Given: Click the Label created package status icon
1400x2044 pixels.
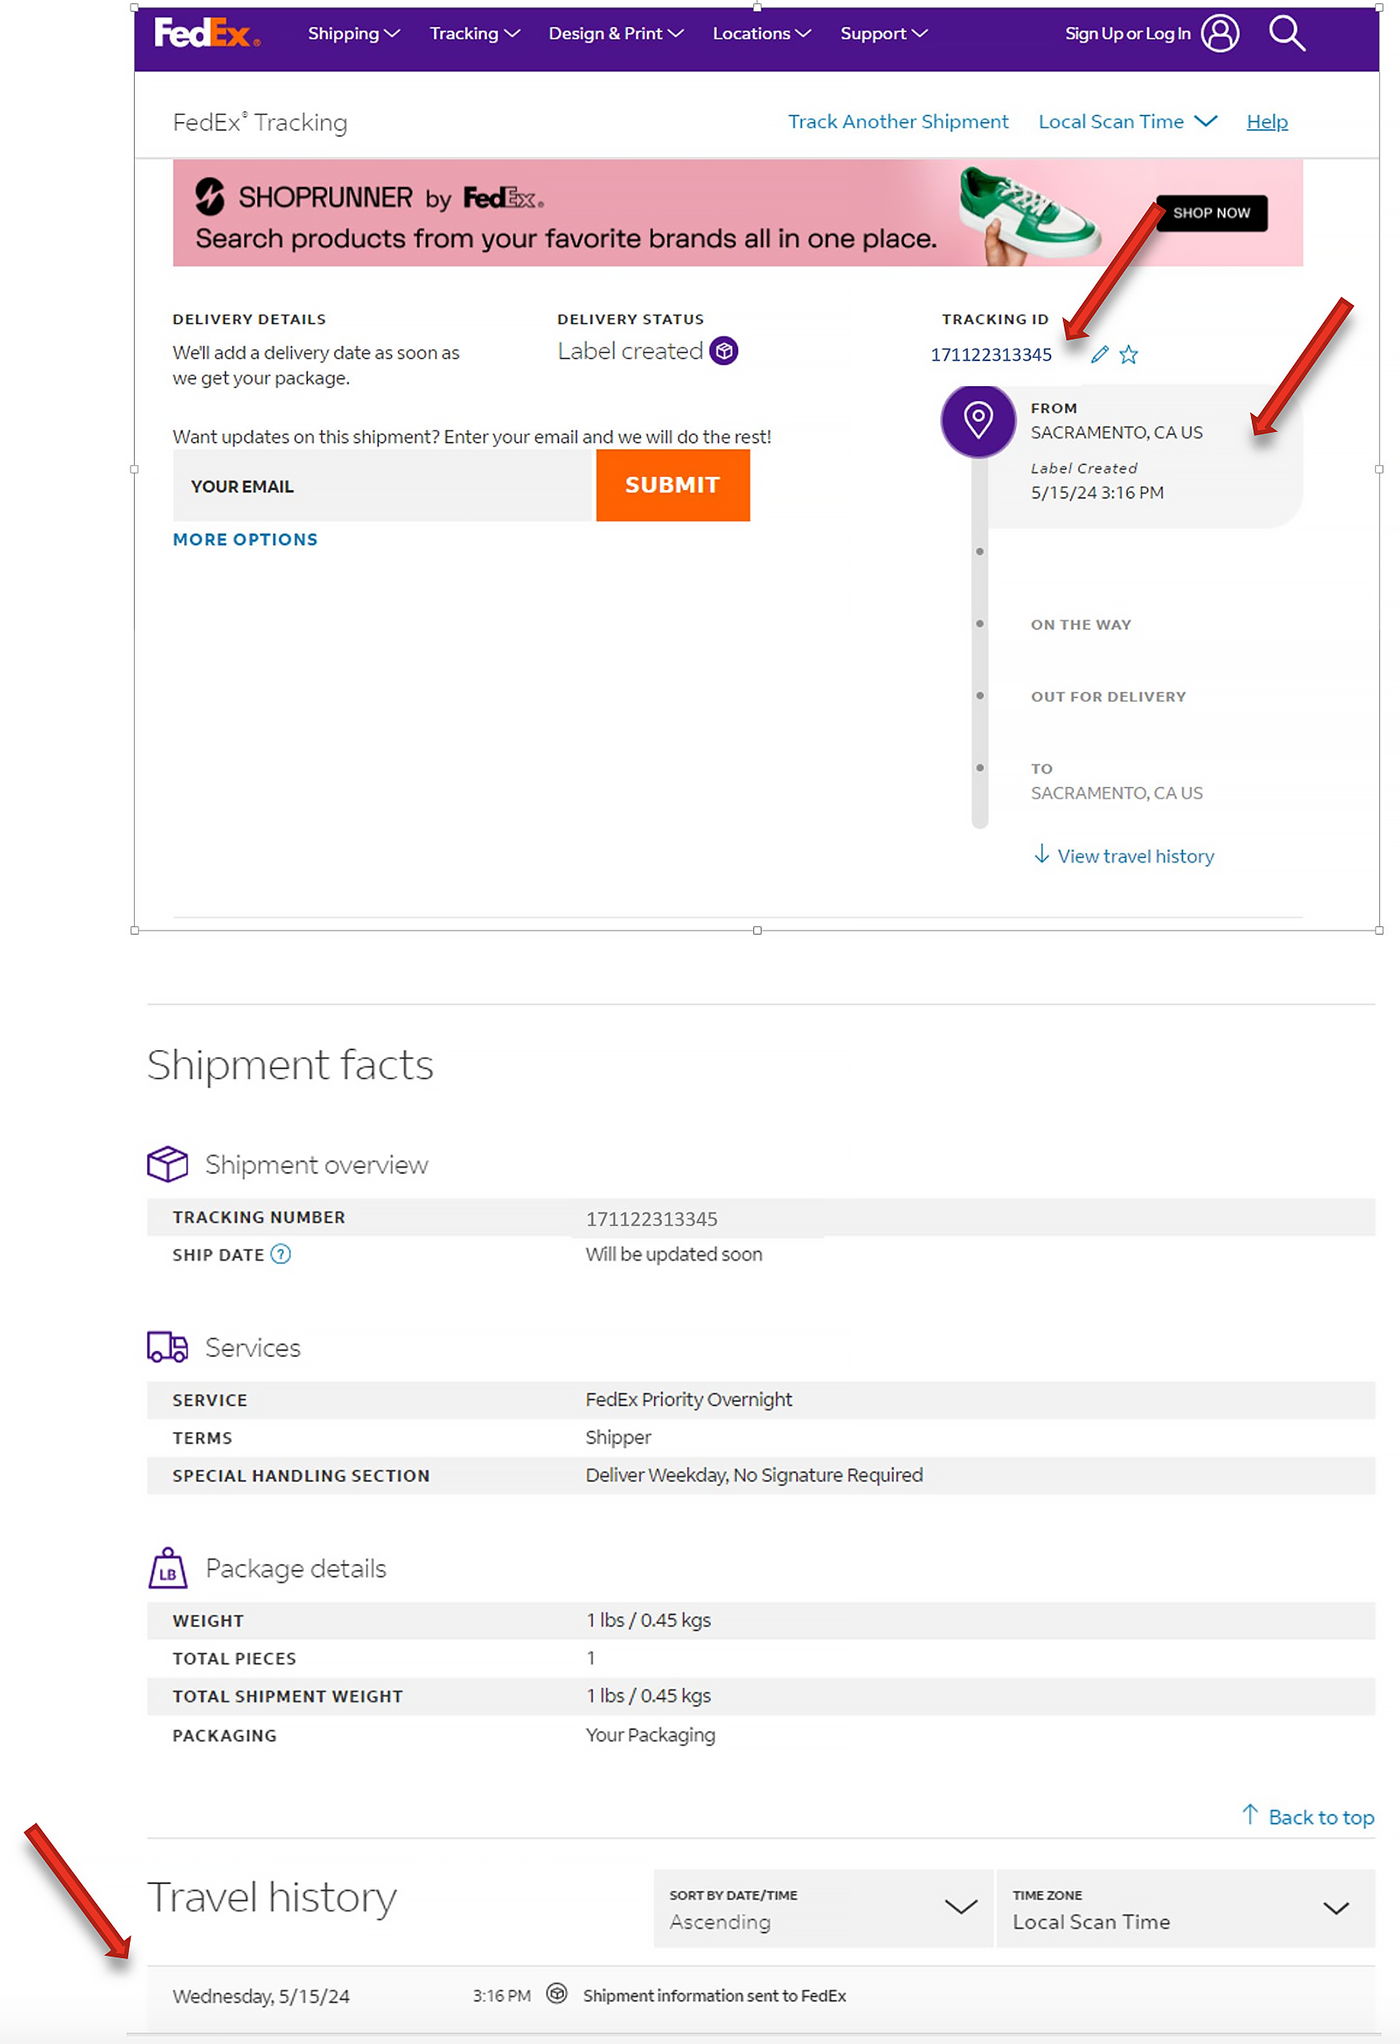Looking at the screenshot, I should click(724, 351).
